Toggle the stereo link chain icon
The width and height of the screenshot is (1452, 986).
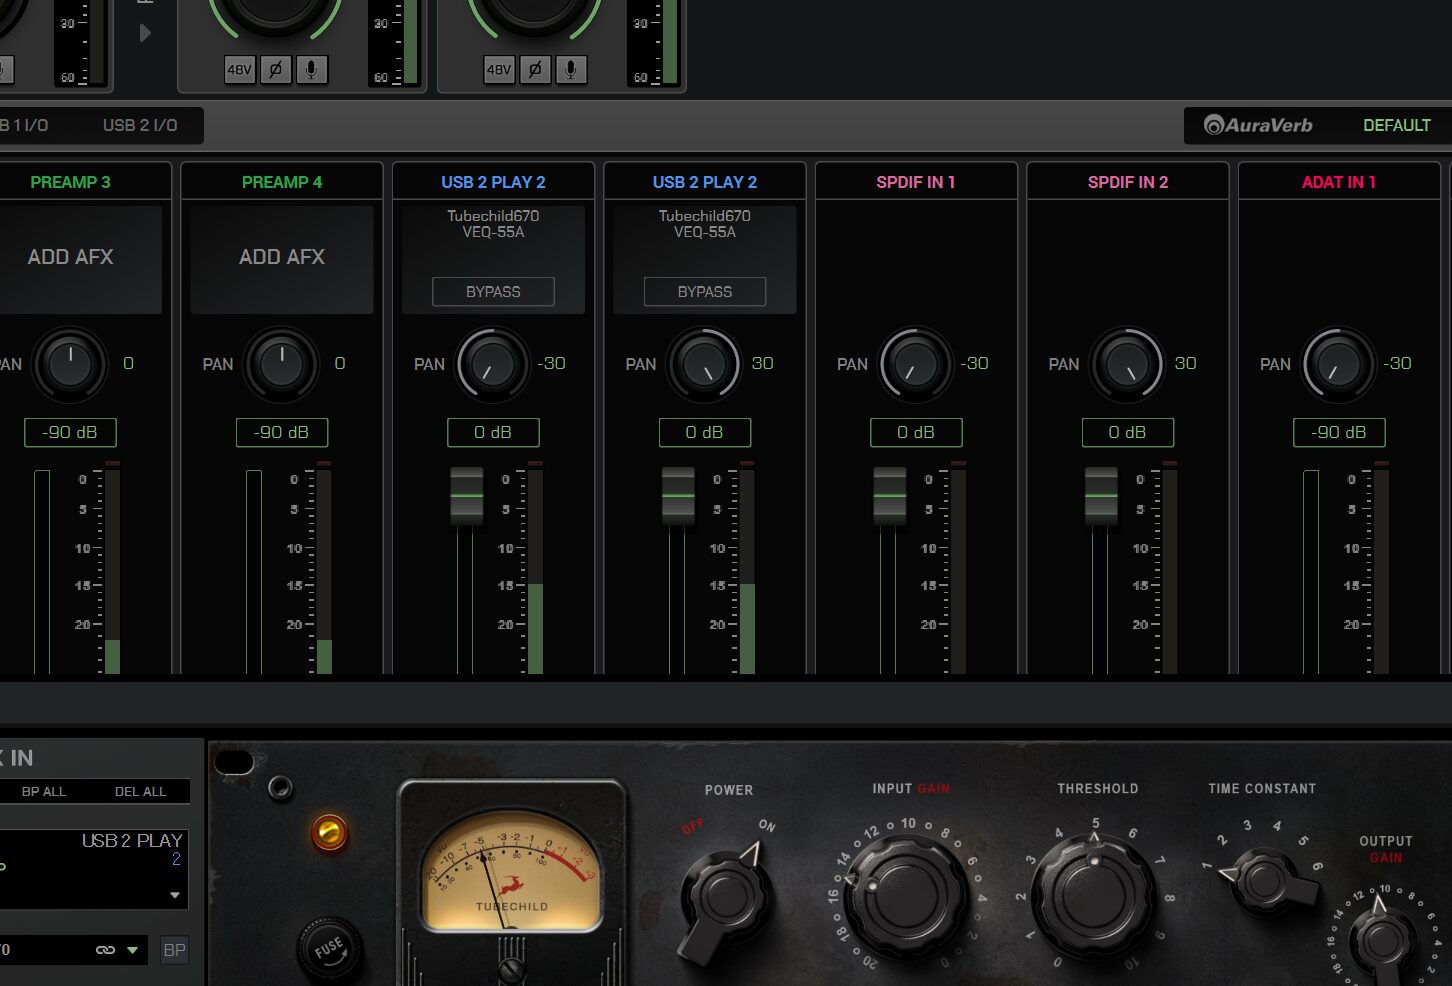pyautogui.click(x=105, y=950)
